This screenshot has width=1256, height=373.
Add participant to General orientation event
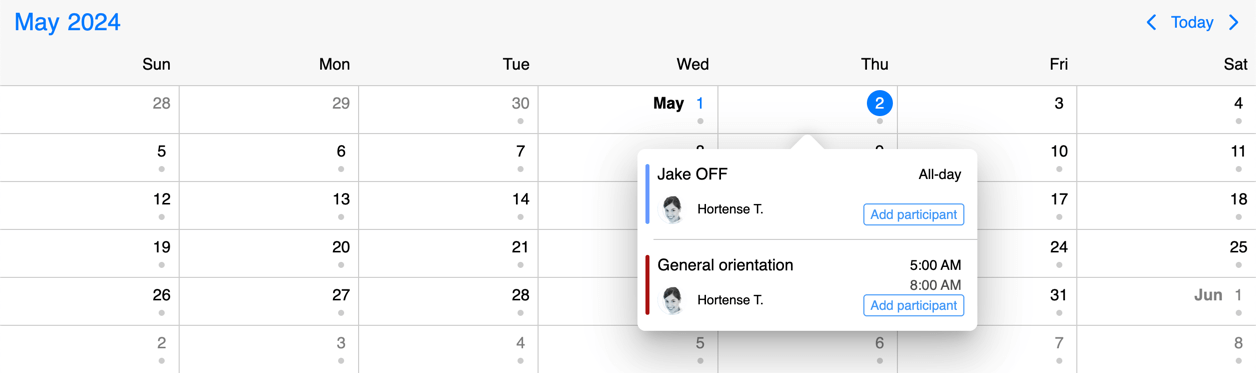914,305
